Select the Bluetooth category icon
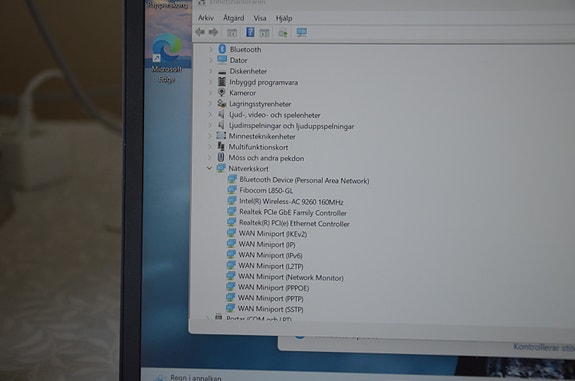 coord(222,49)
